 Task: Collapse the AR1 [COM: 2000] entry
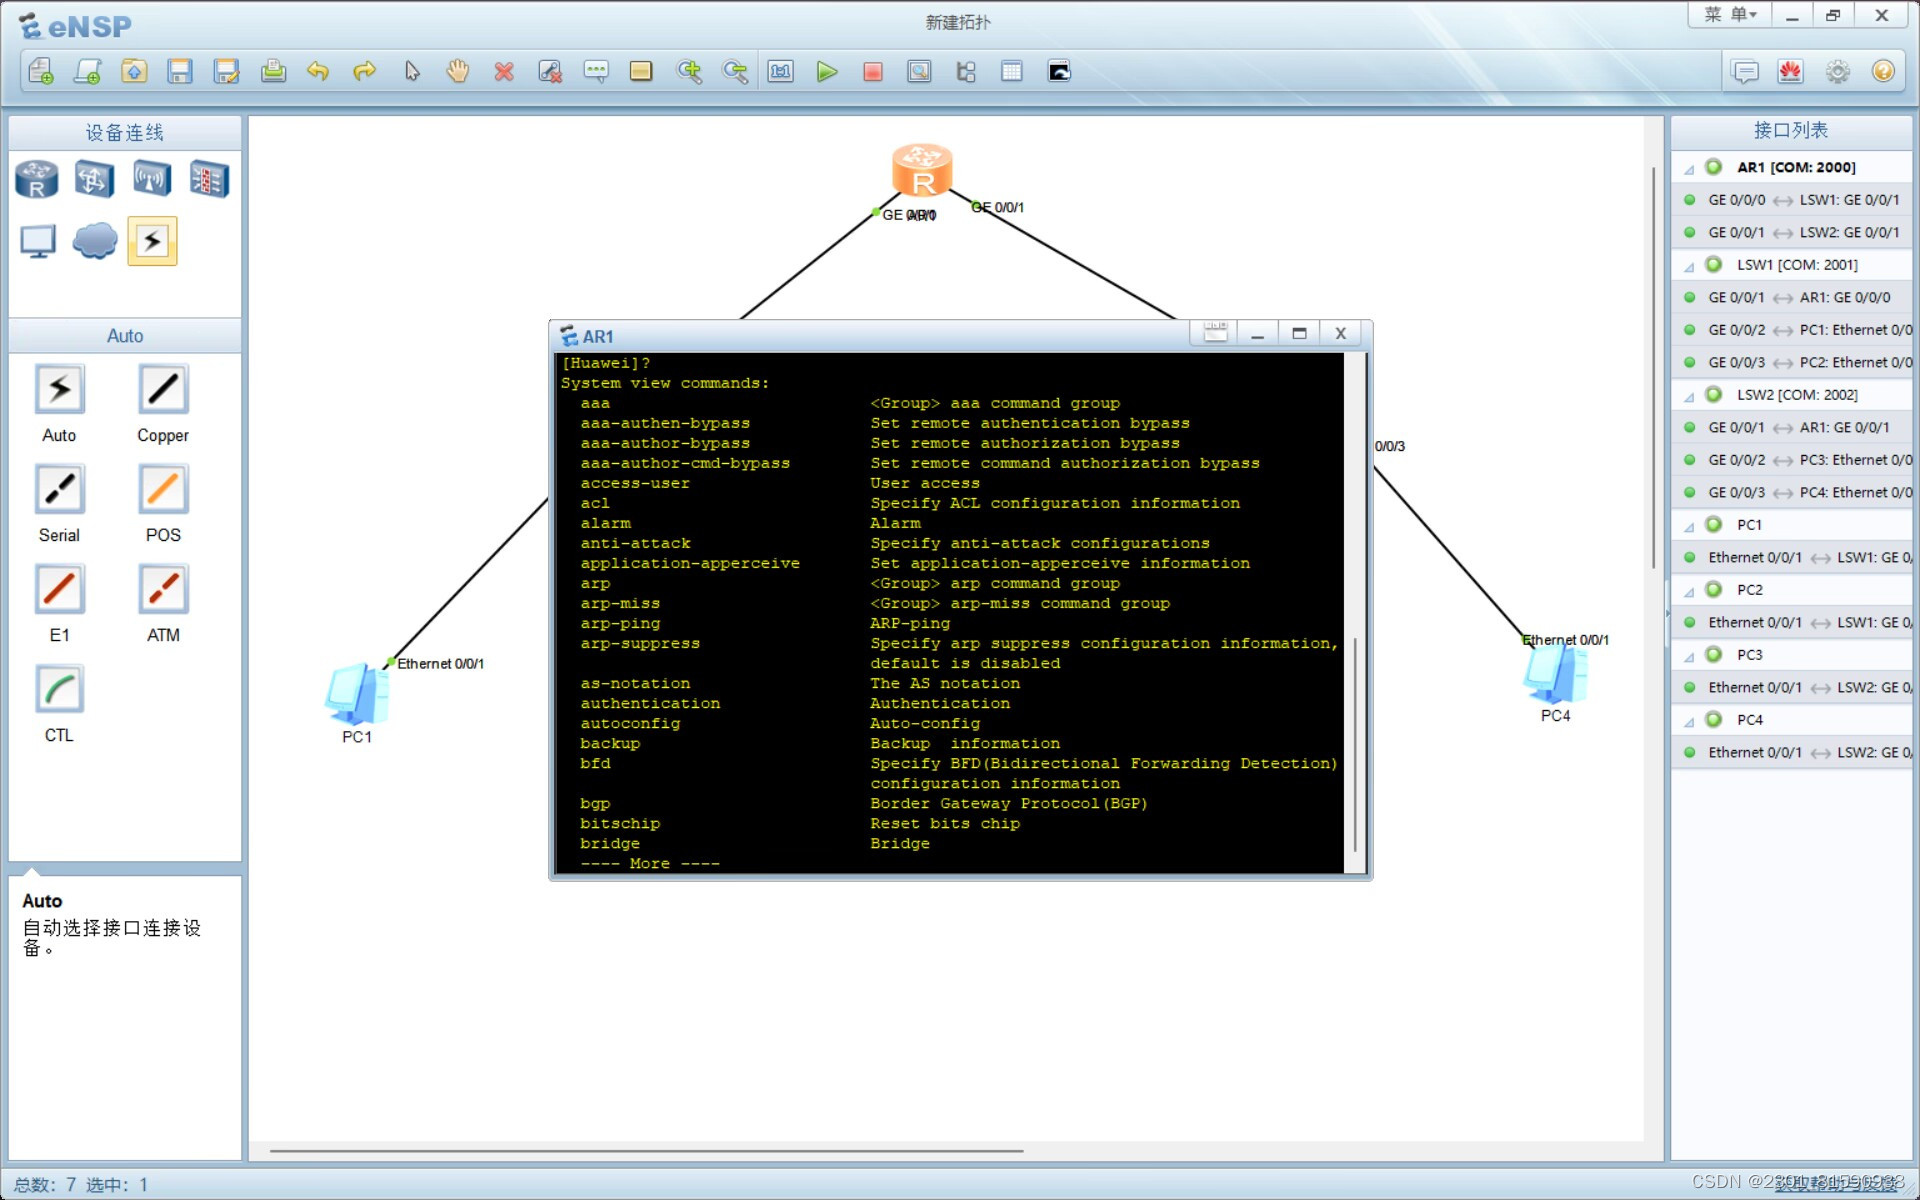click(x=1689, y=168)
